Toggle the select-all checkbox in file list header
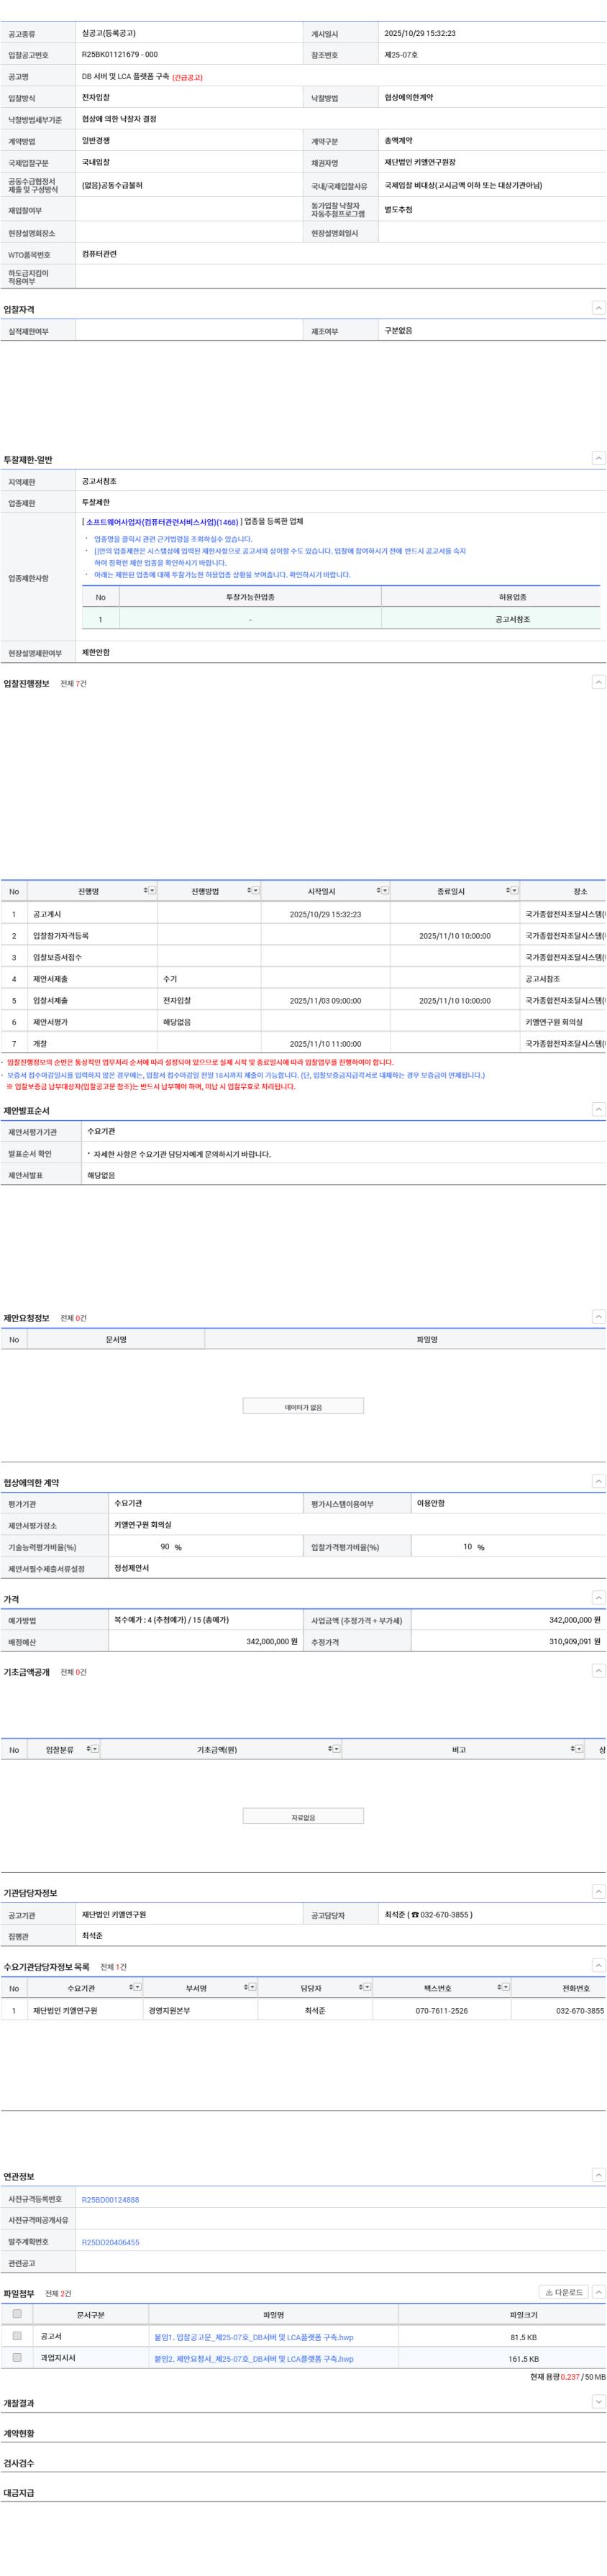The width and height of the screenshot is (607, 2576). pos(17,2314)
